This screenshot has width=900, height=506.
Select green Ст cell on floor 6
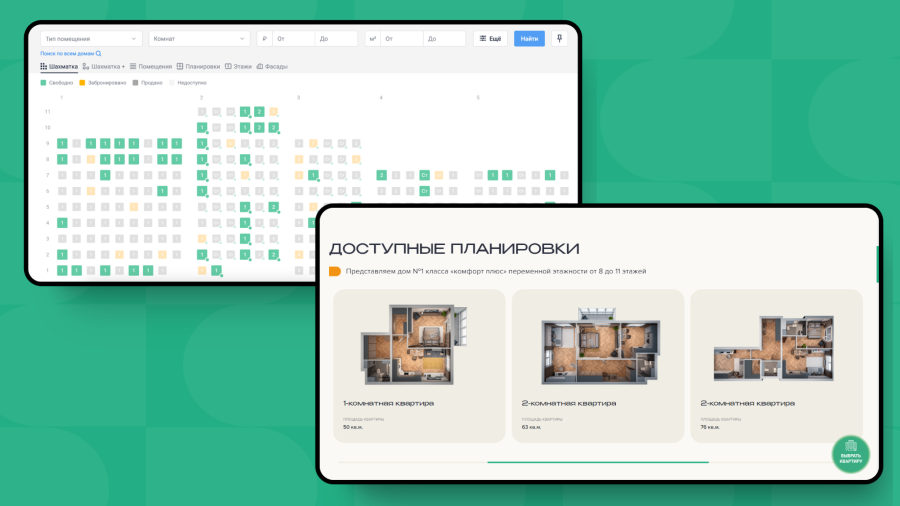[425, 191]
